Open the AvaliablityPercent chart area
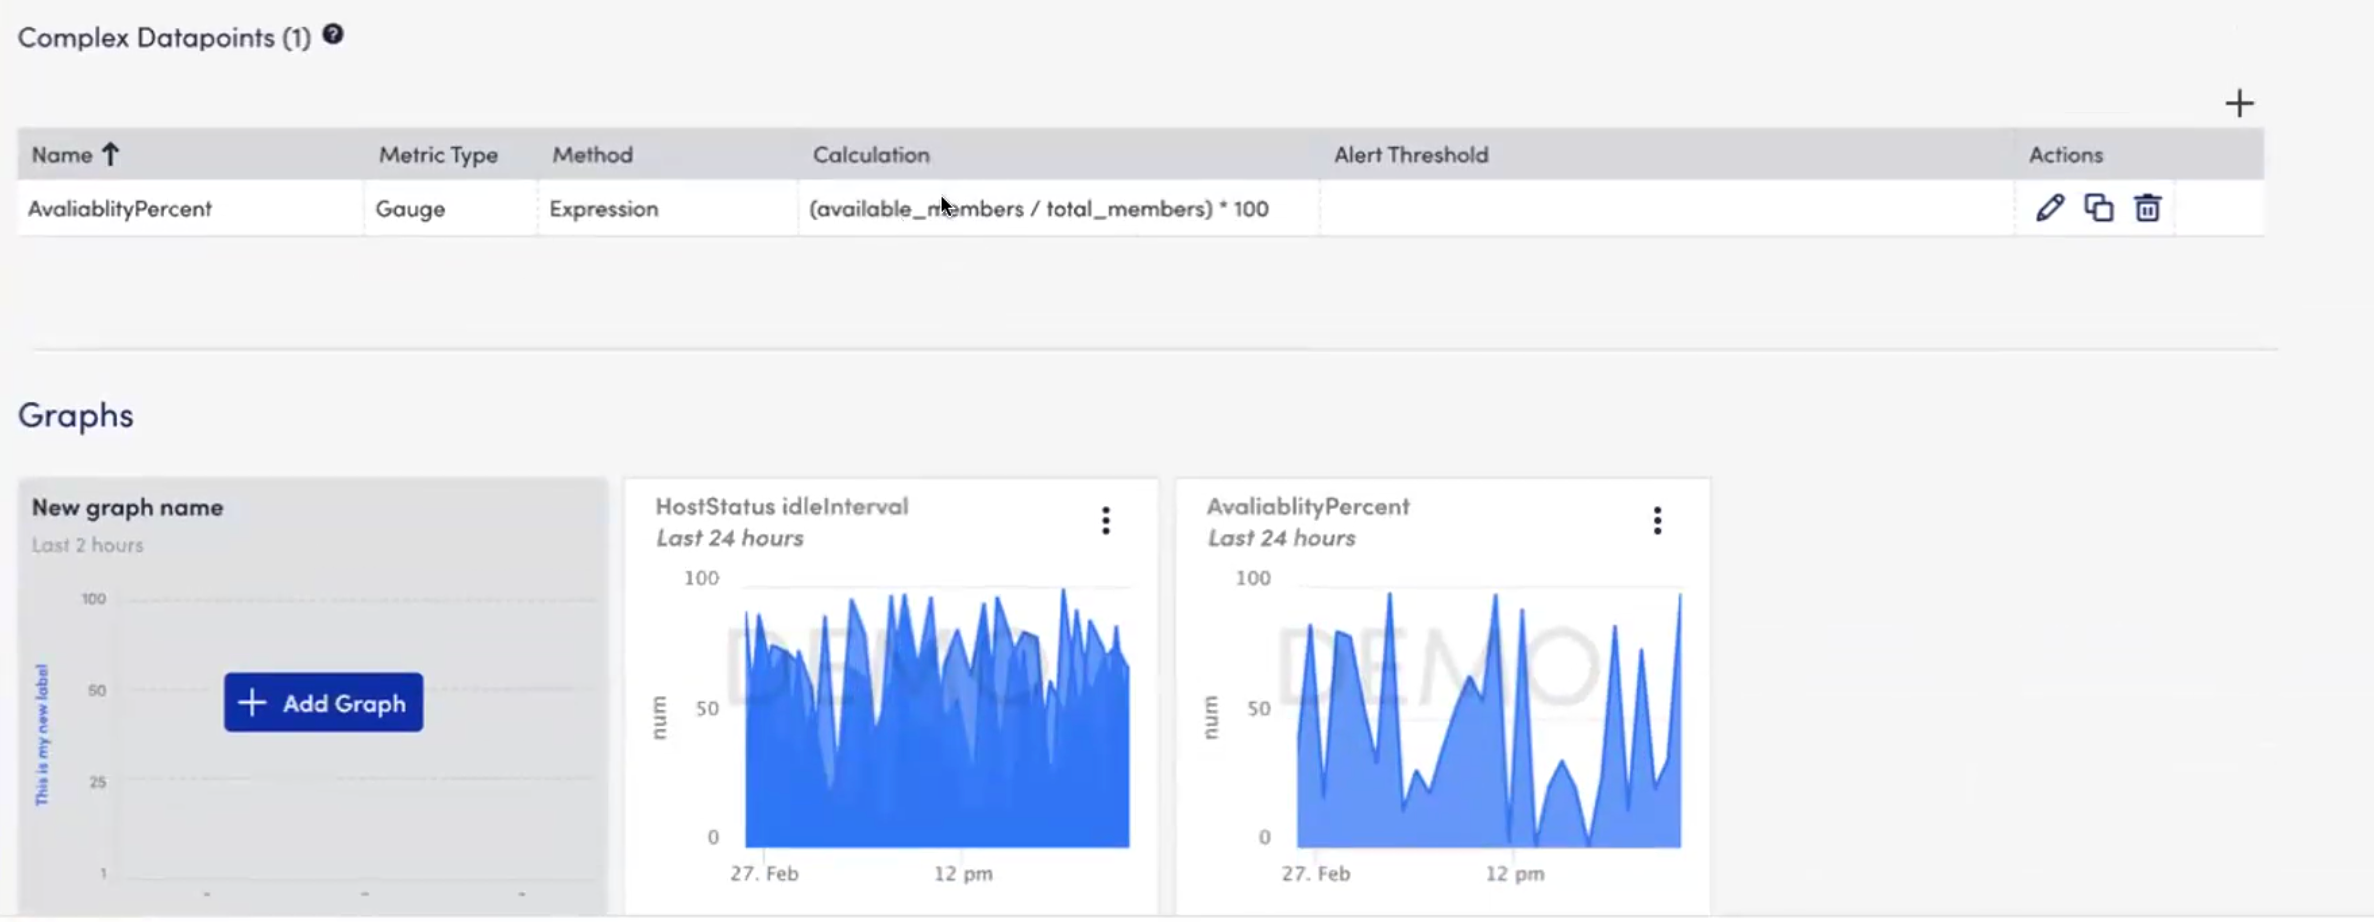2374x922 pixels. click(x=1489, y=718)
